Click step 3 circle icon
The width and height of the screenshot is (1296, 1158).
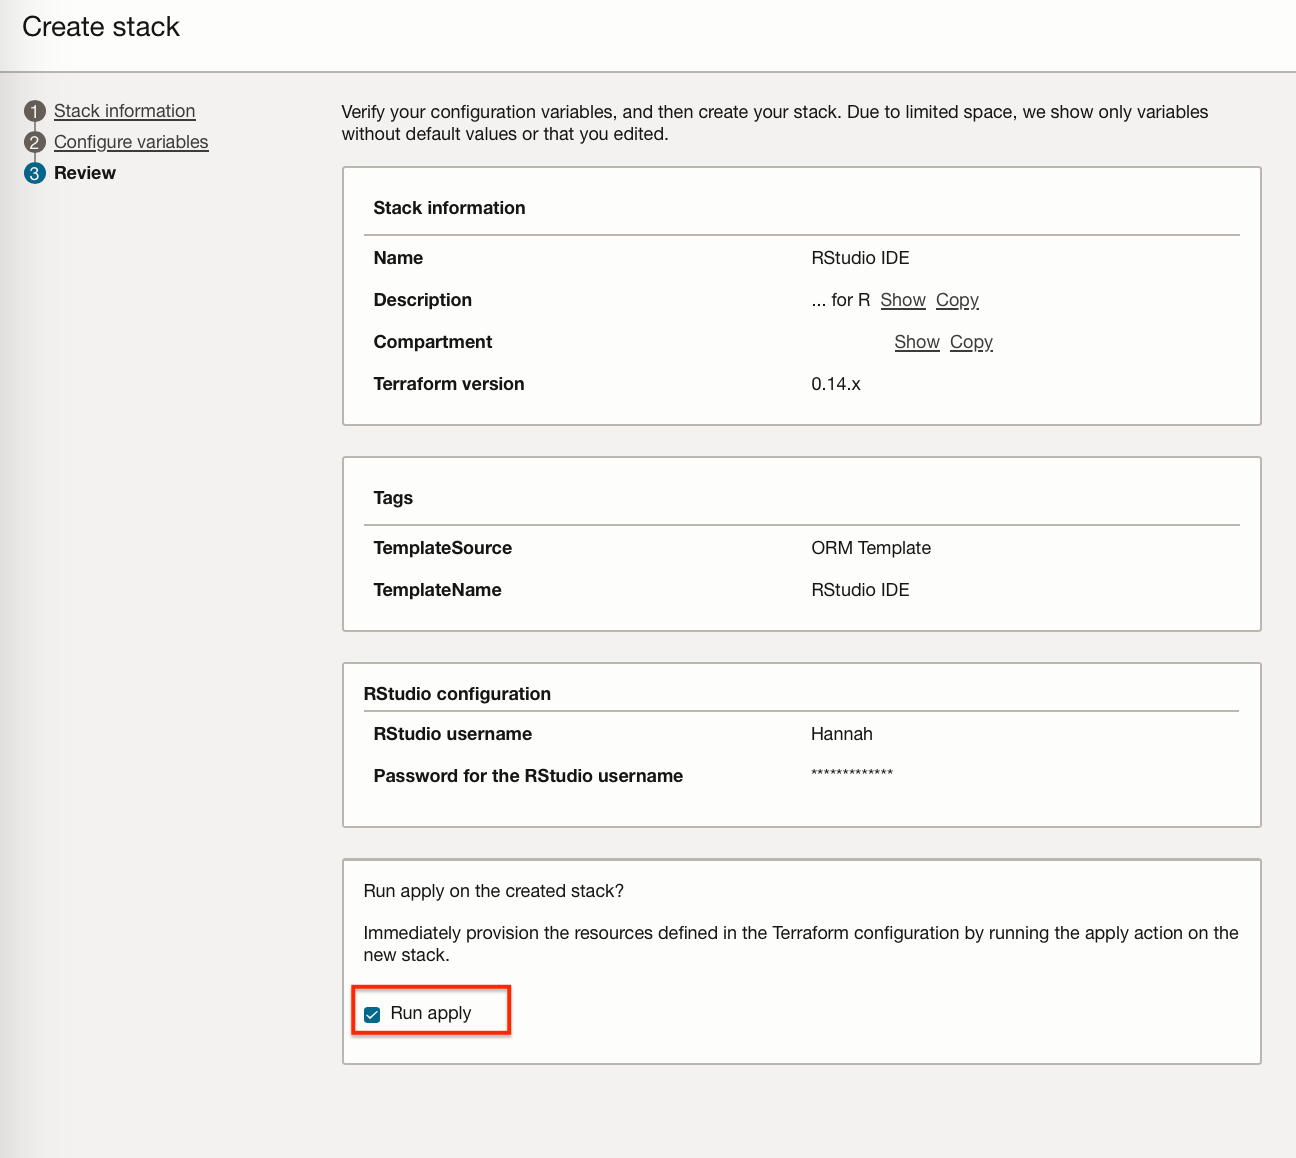click(35, 173)
